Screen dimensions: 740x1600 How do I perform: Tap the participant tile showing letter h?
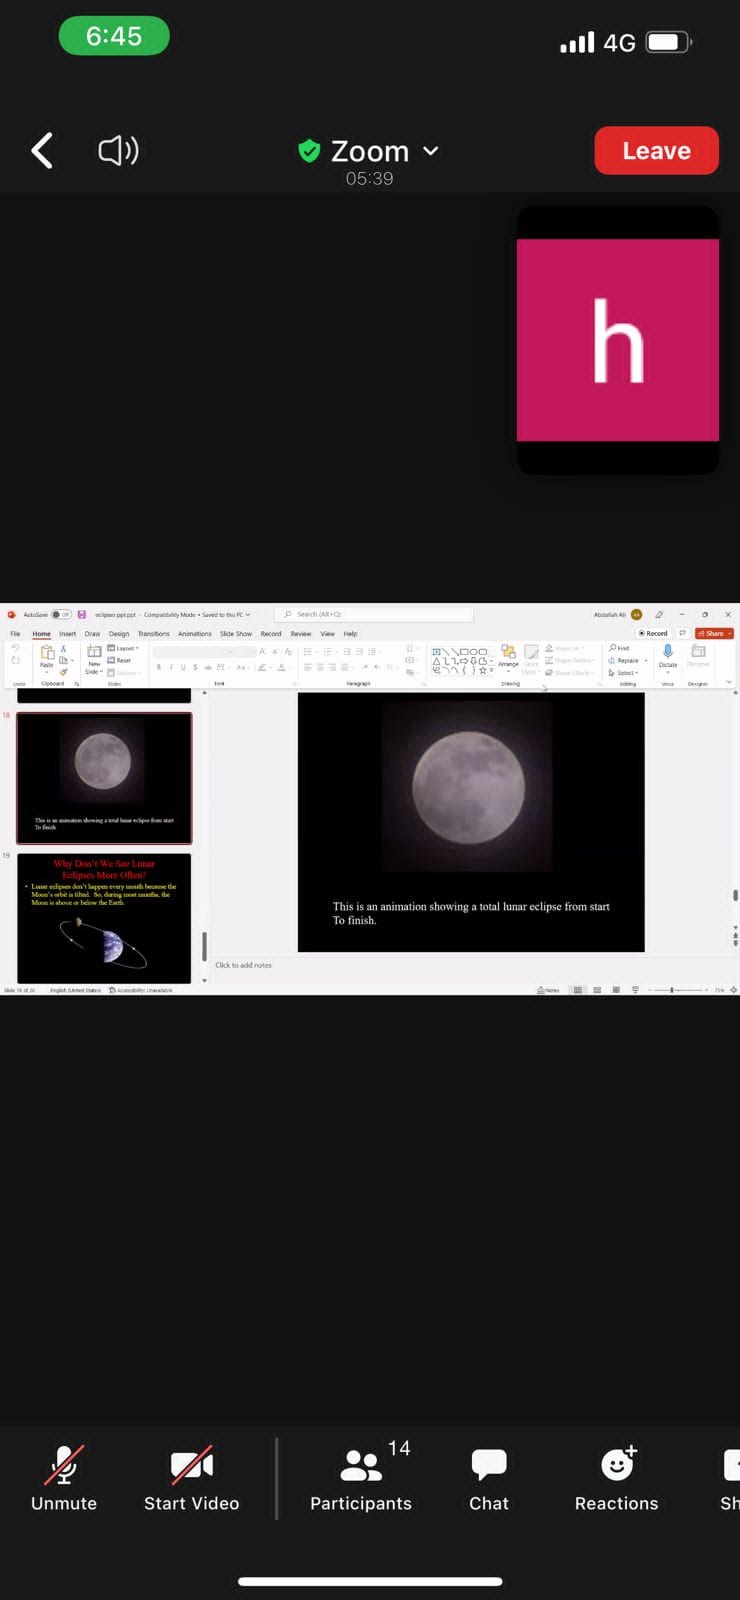click(617, 340)
